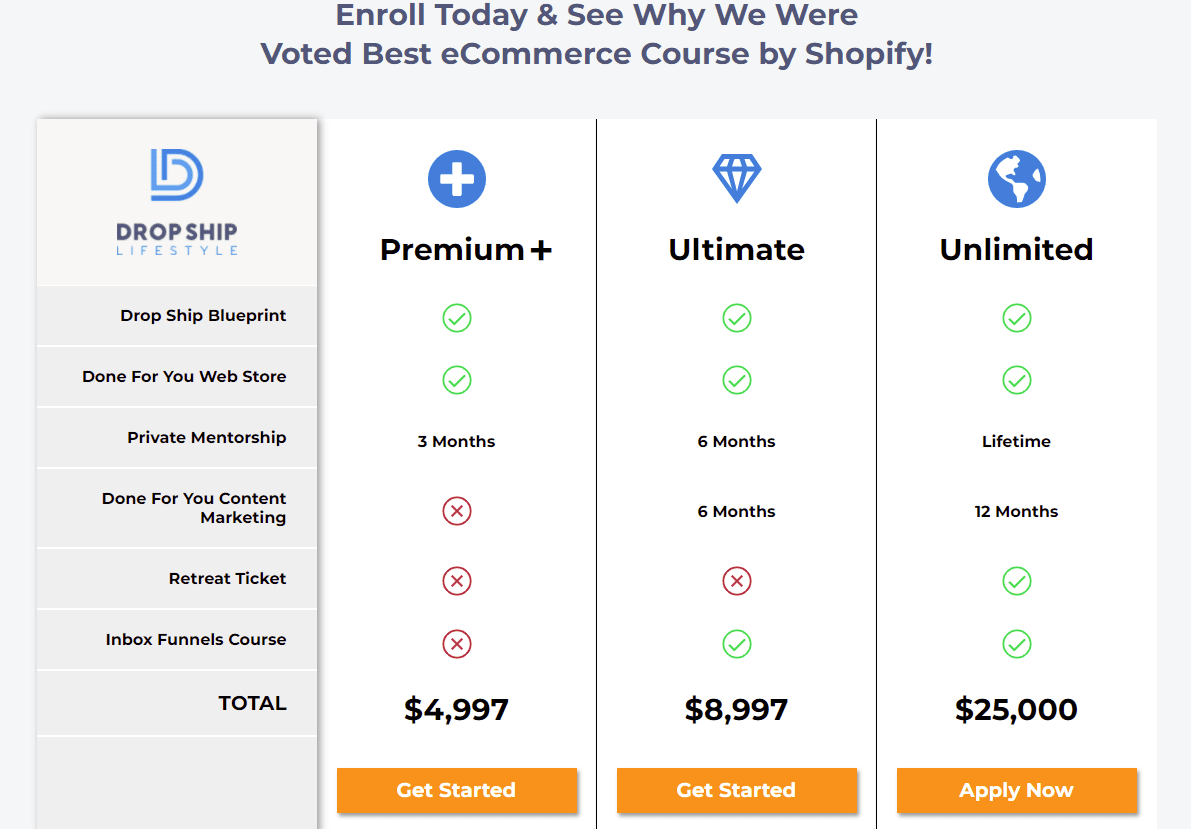Click the Apply Now button
Screen dimensions: 1191x829
click(1016, 790)
